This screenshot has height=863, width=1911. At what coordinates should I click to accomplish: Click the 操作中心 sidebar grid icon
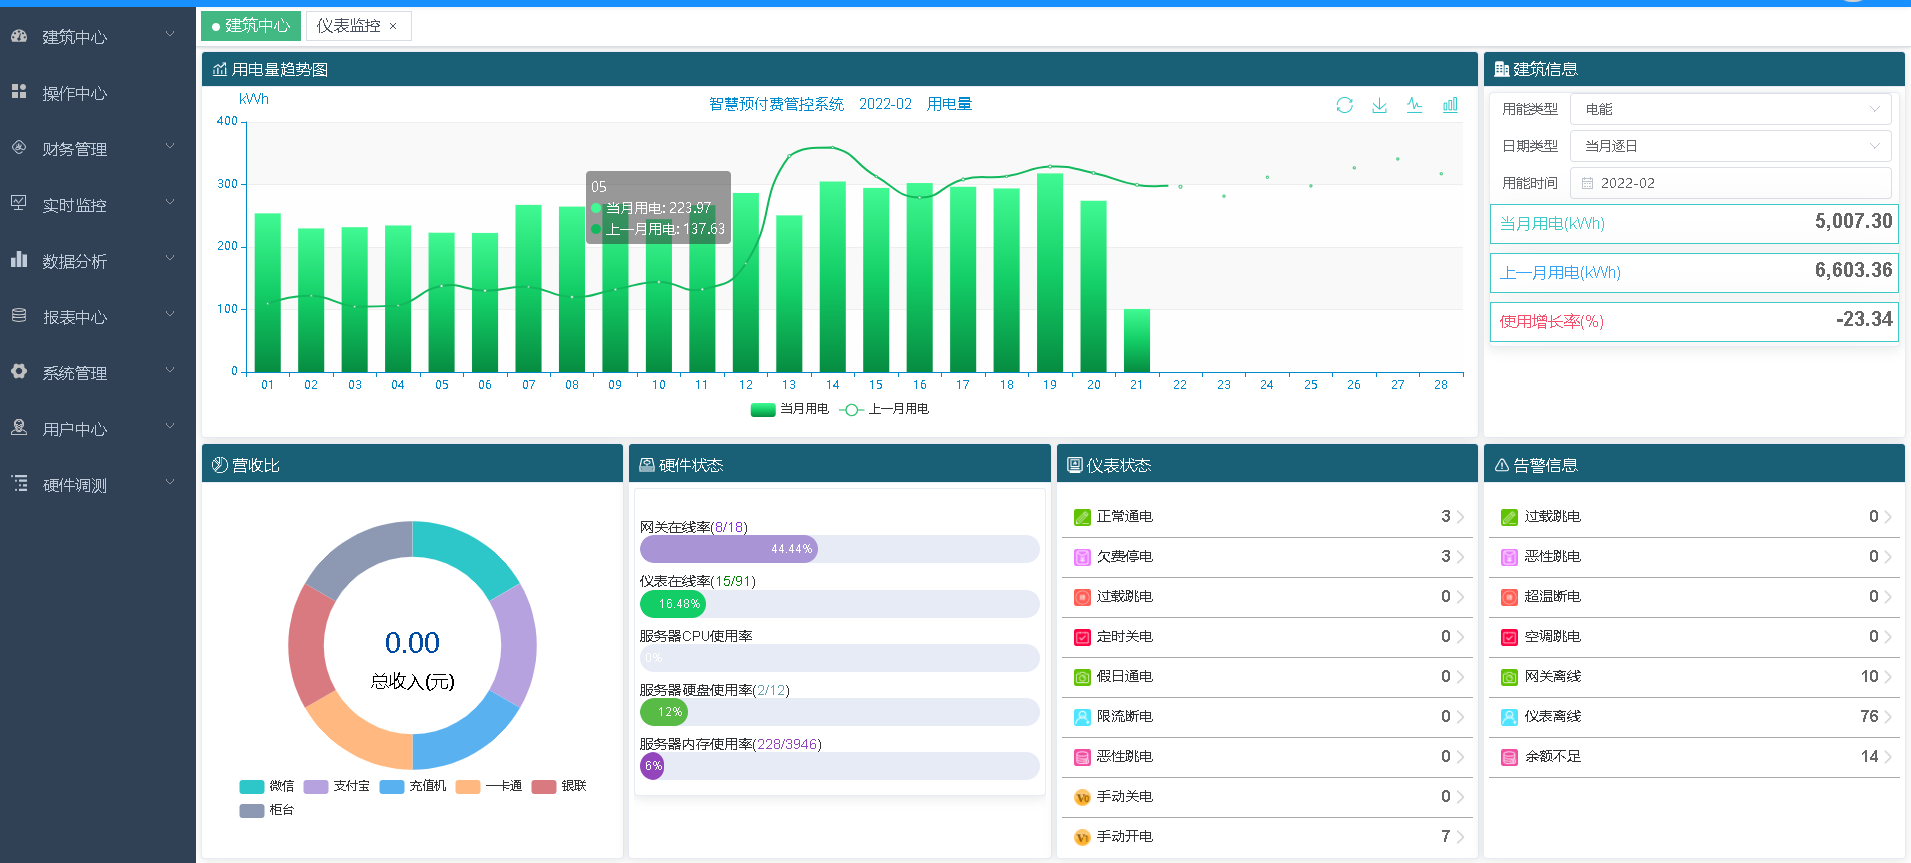(x=19, y=92)
